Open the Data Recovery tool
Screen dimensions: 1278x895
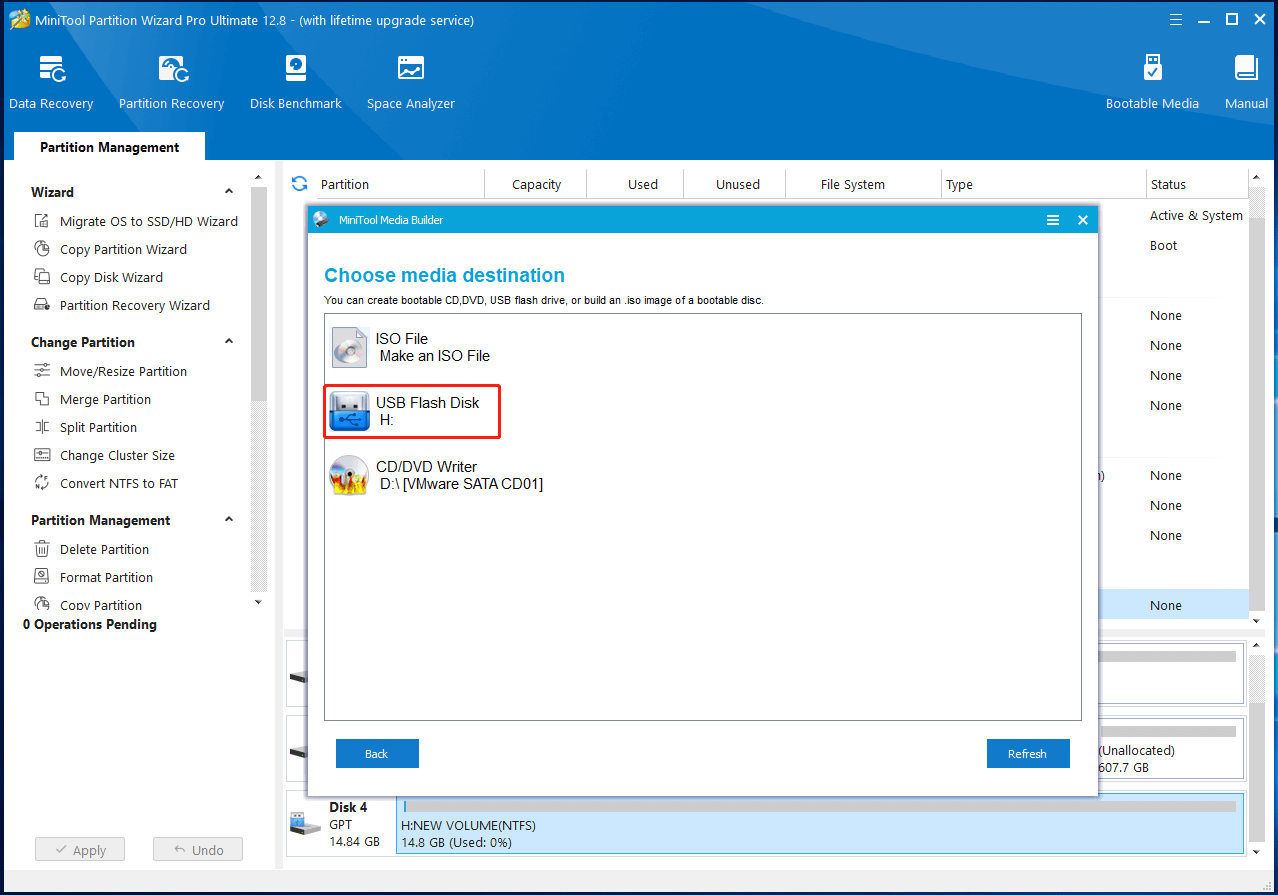pyautogui.click(x=51, y=82)
